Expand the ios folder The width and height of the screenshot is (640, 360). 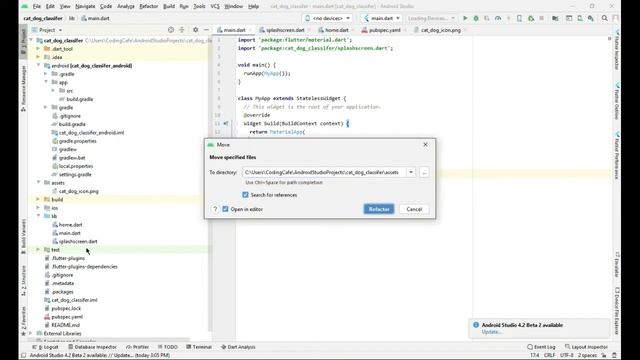(39, 208)
